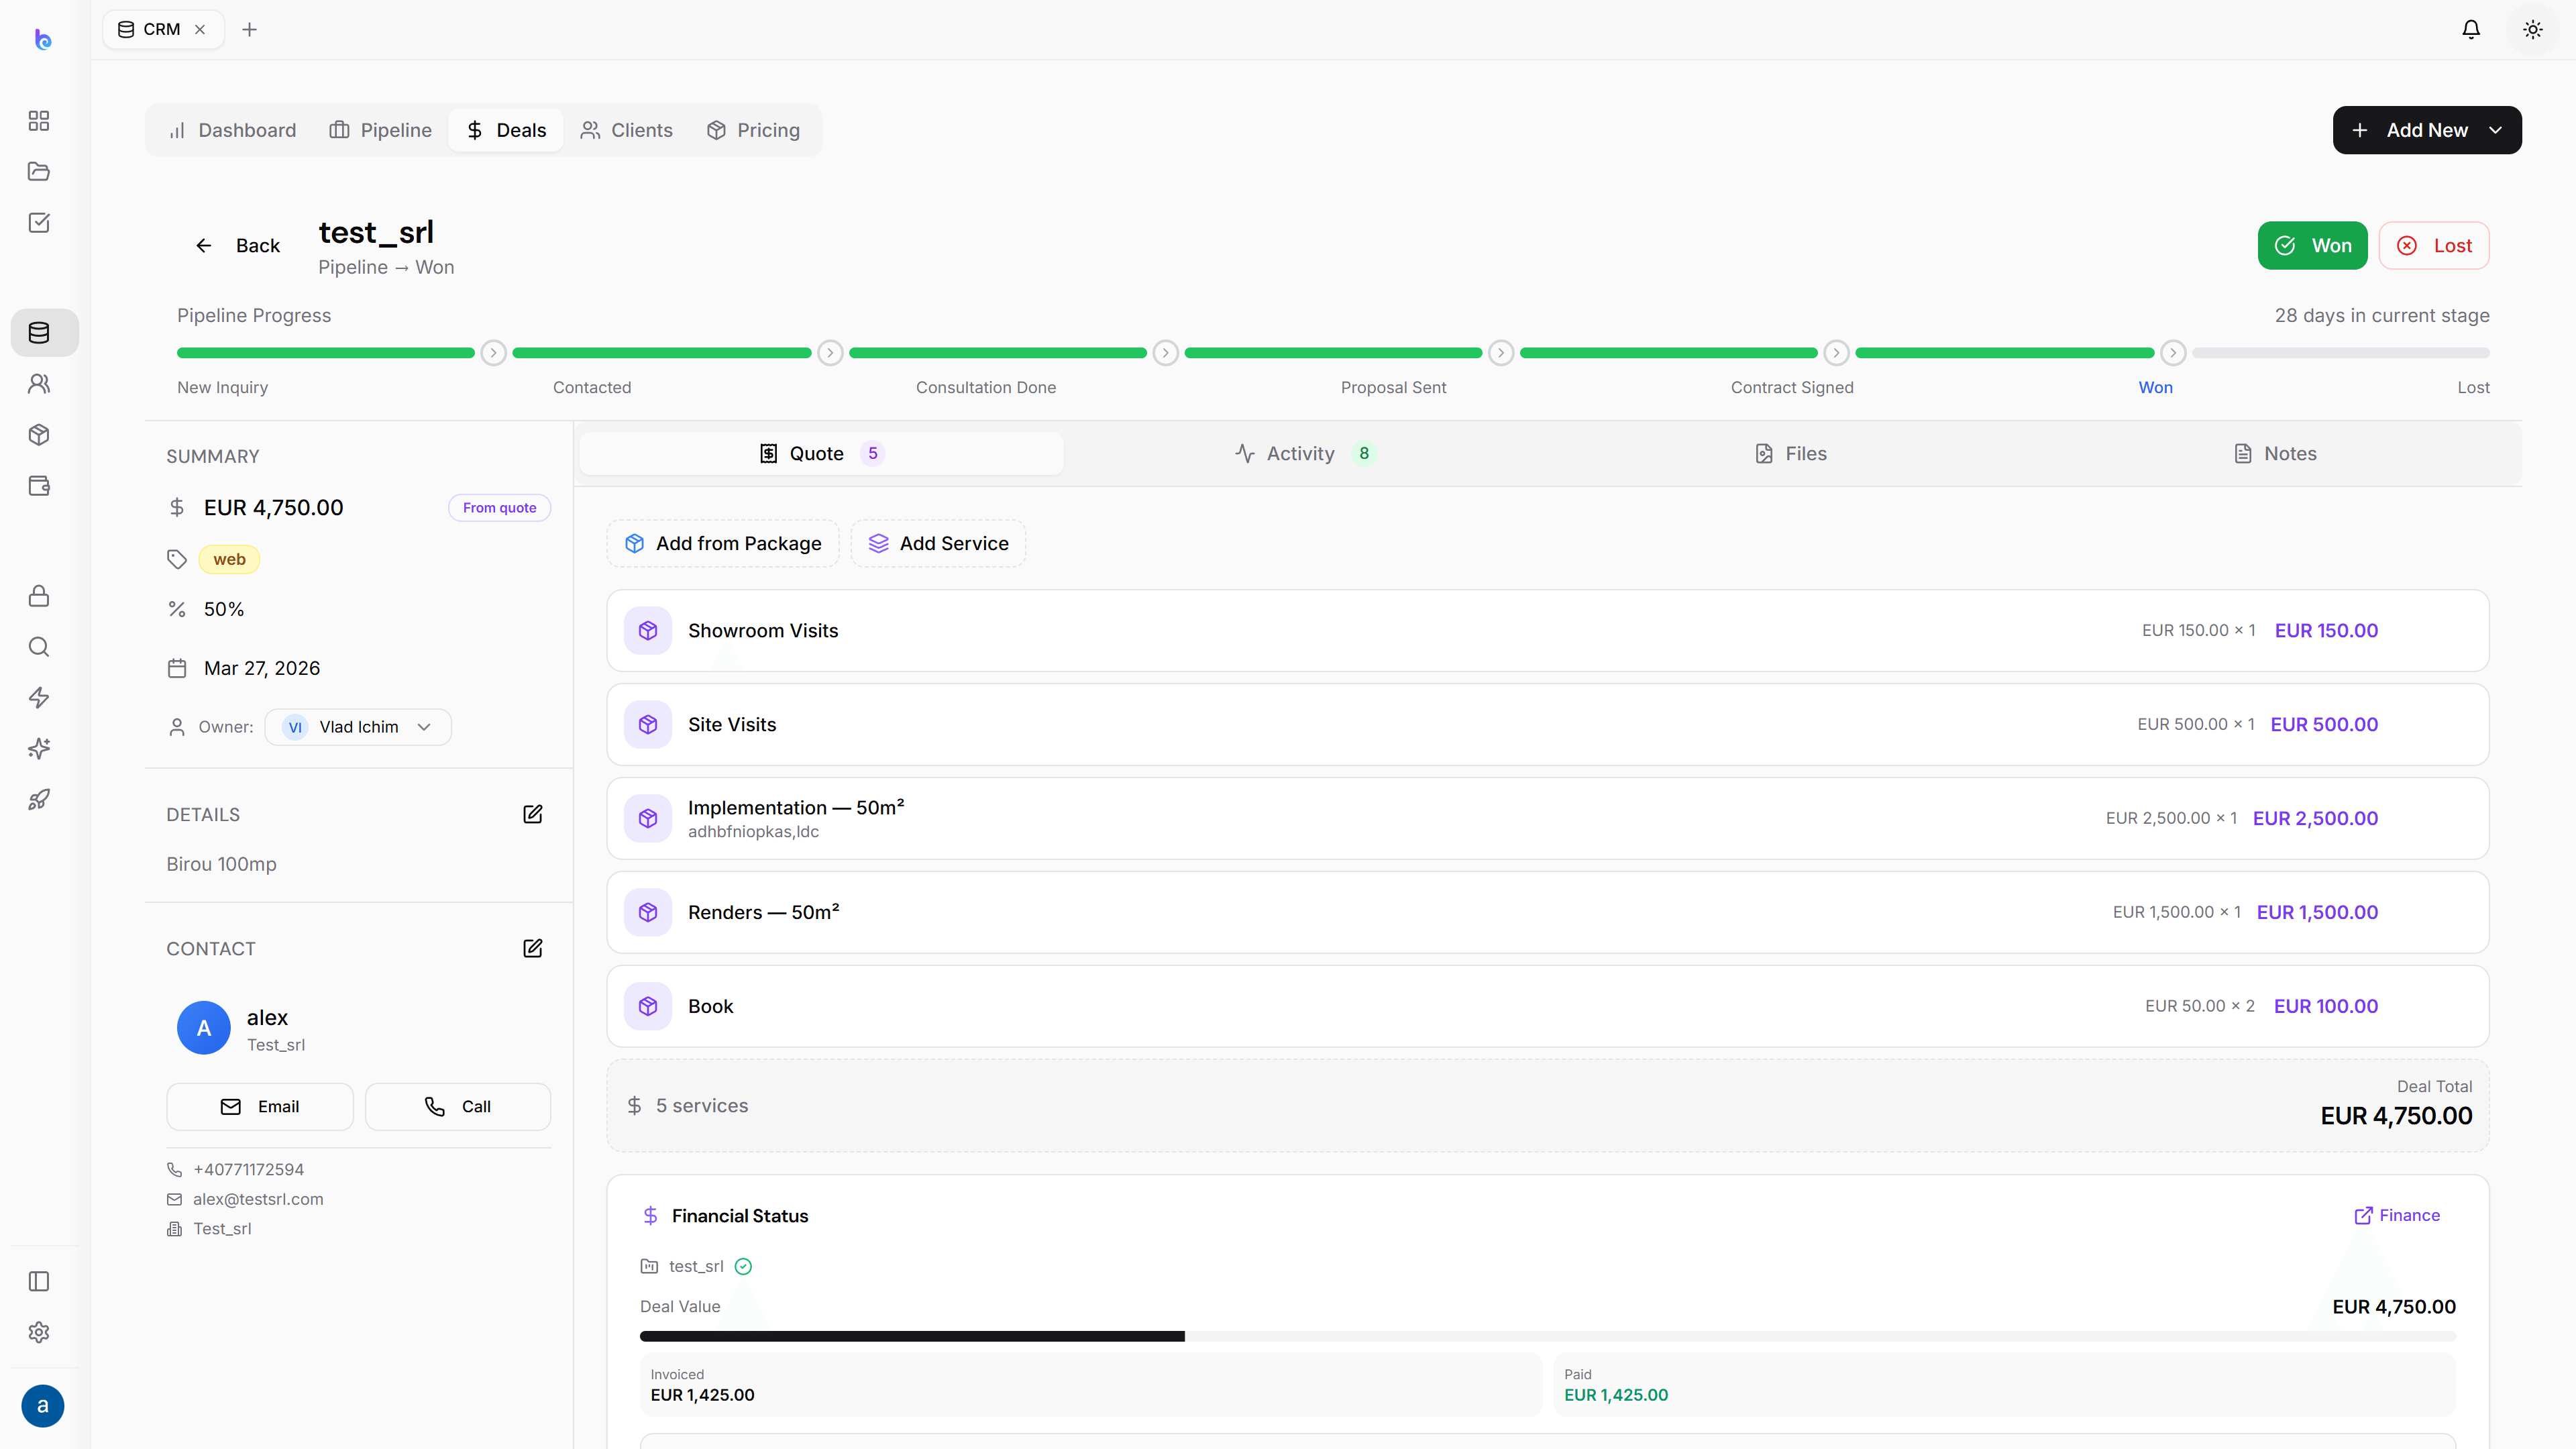
Task: Open the Notes tab
Action: [2275, 454]
